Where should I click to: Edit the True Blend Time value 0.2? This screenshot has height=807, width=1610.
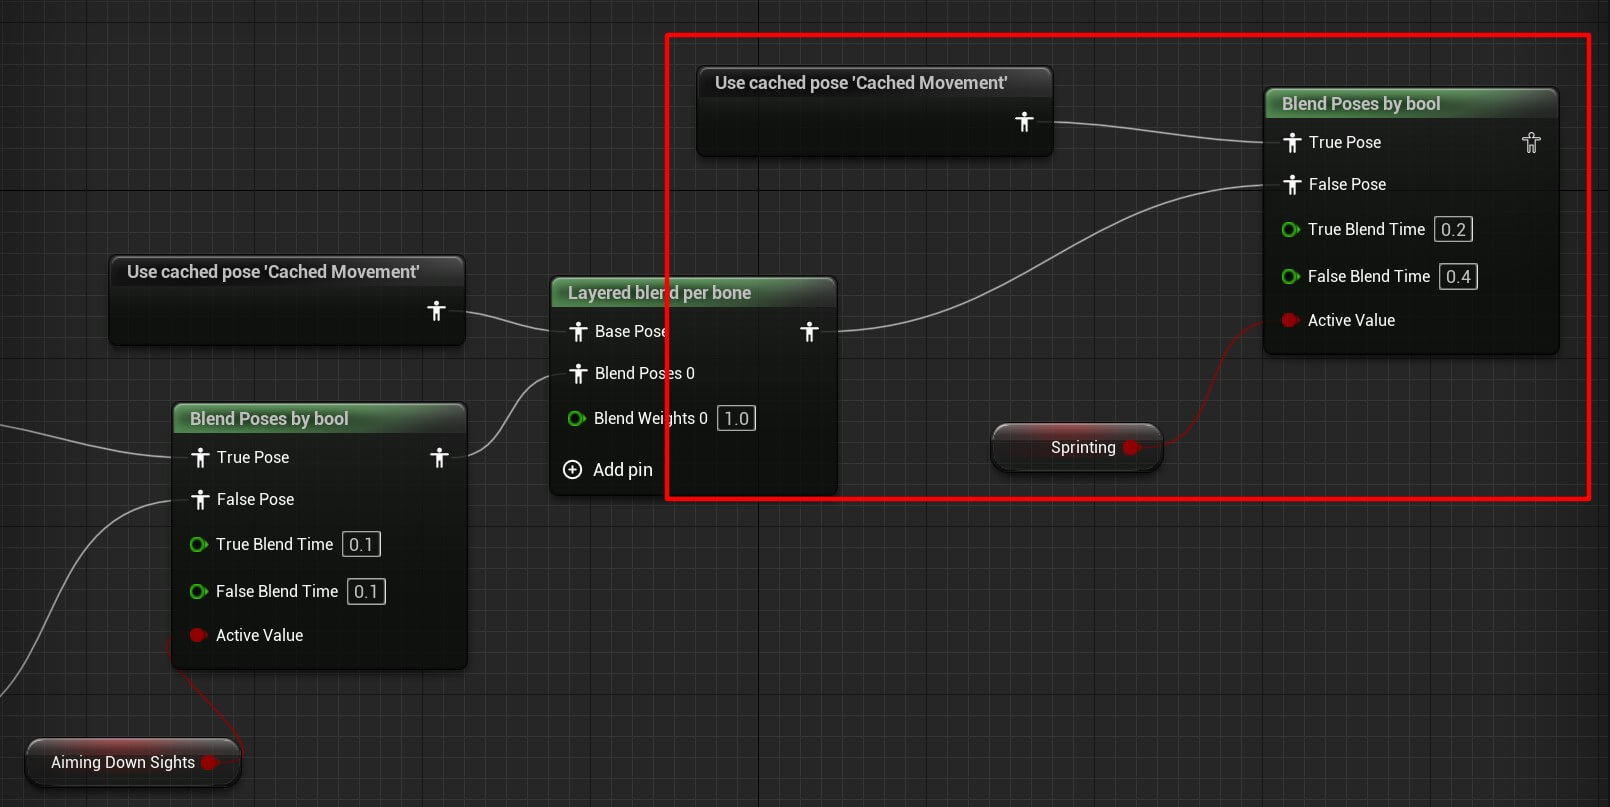pyautogui.click(x=1453, y=229)
